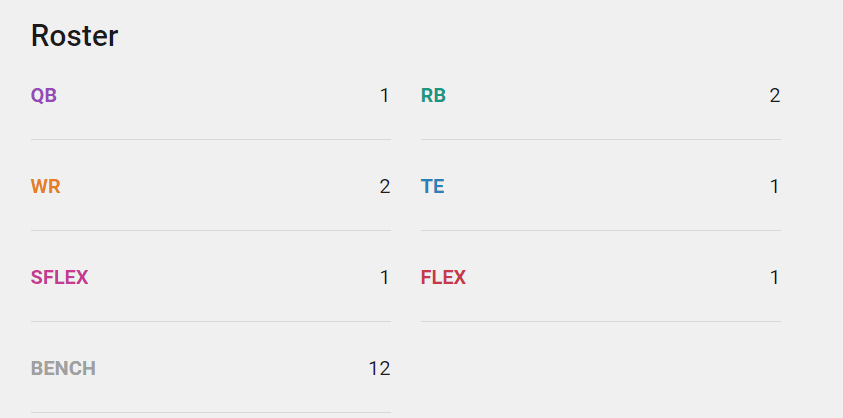The height and width of the screenshot is (418, 843).
Task: Click the RB slot count value
Action: (x=774, y=96)
